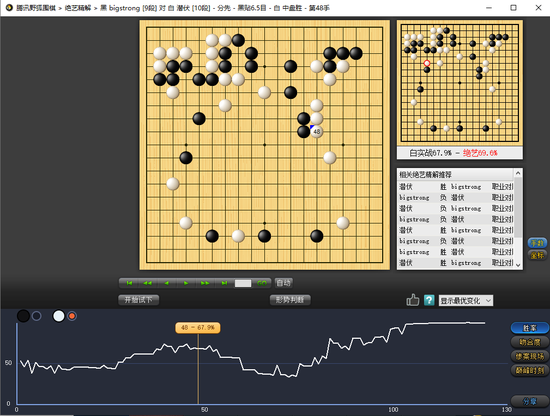Open the 显示最优变化 dropdown

click(x=466, y=301)
